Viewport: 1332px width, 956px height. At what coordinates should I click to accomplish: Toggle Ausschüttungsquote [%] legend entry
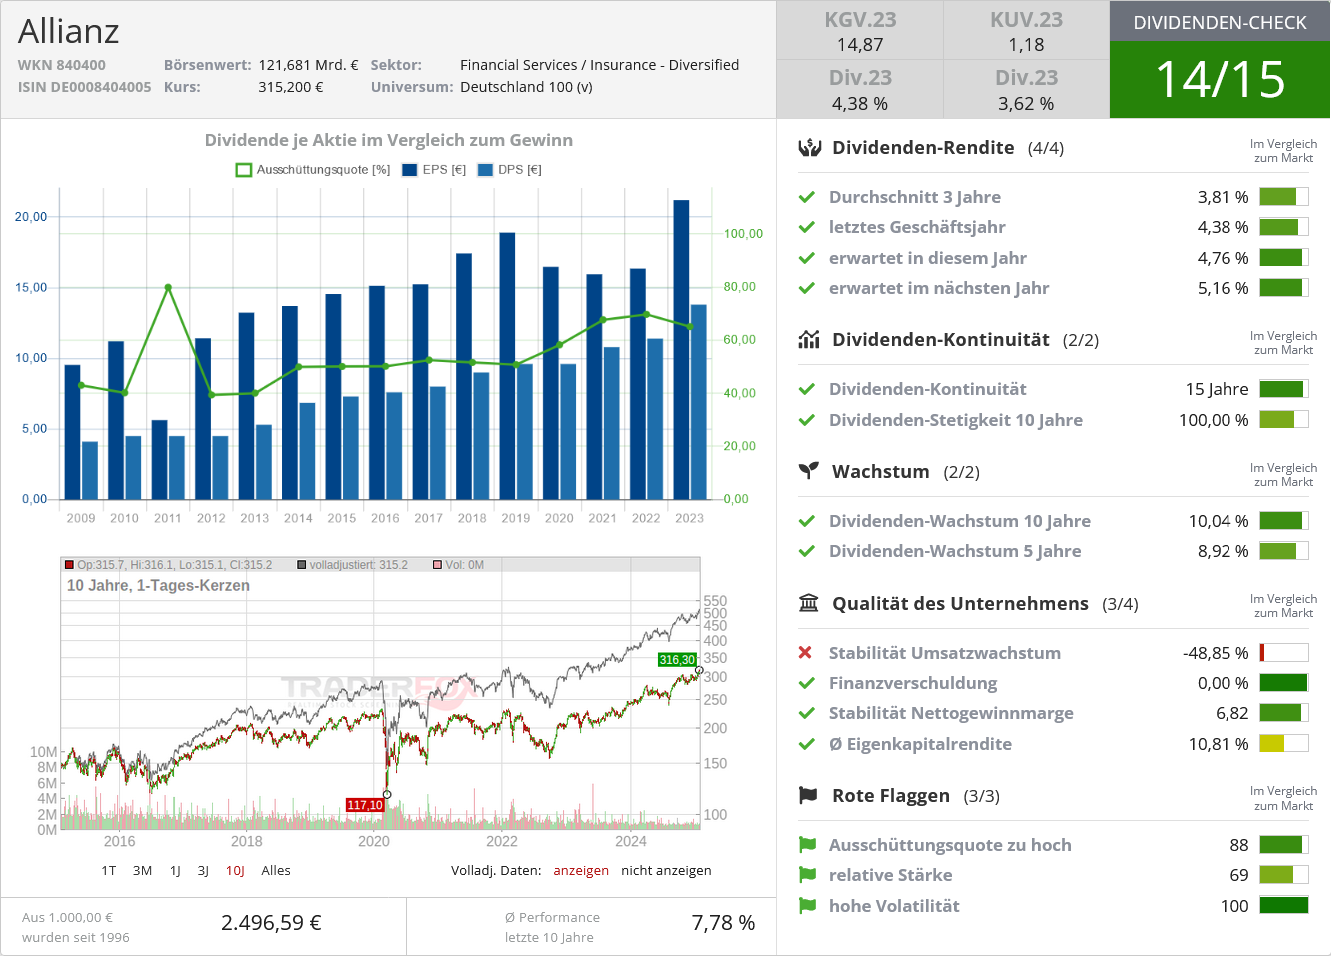click(x=313, y=170)
